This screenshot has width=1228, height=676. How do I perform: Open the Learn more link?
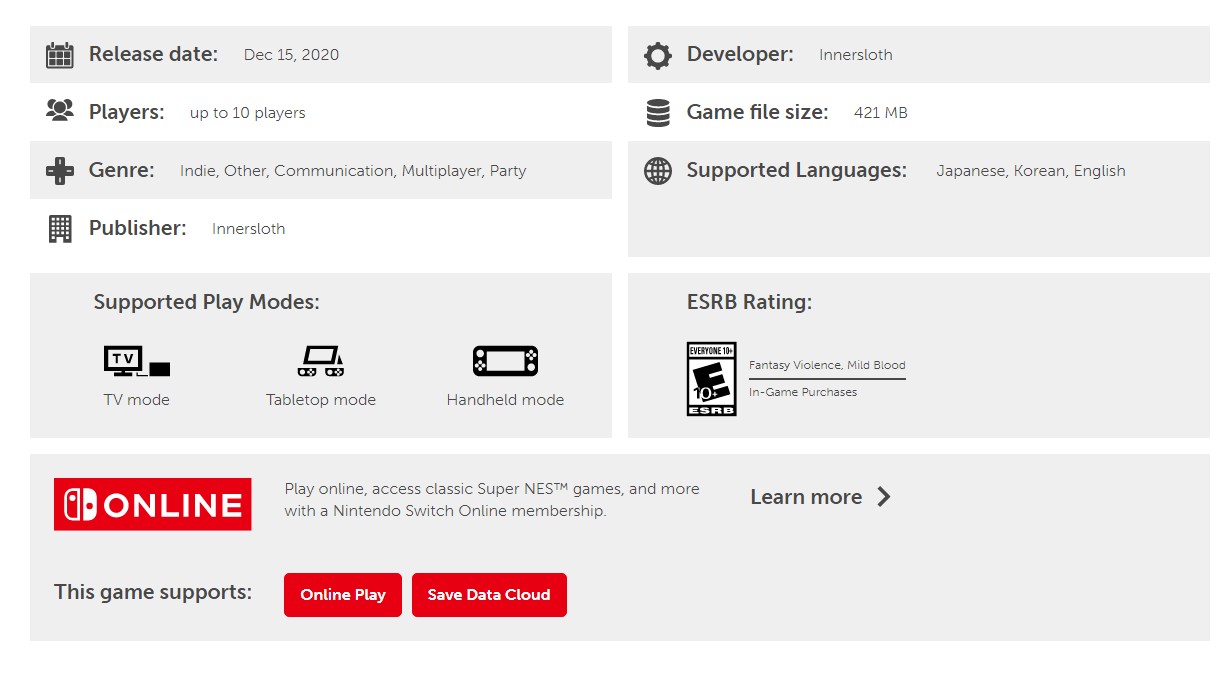click(x=820, y=497)
